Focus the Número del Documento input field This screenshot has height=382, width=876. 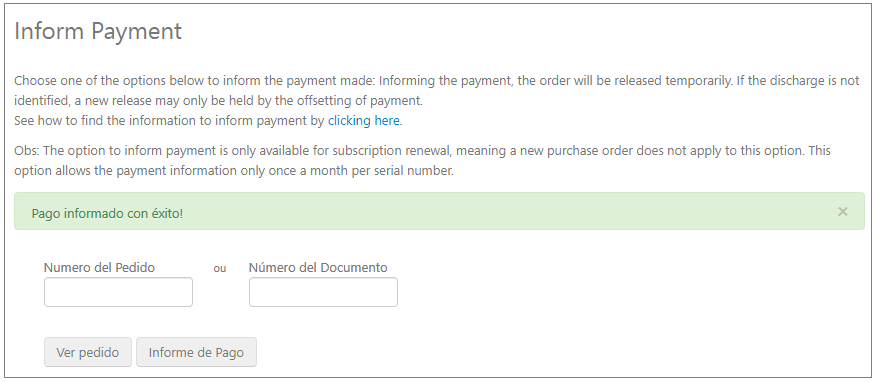(323, 292)
